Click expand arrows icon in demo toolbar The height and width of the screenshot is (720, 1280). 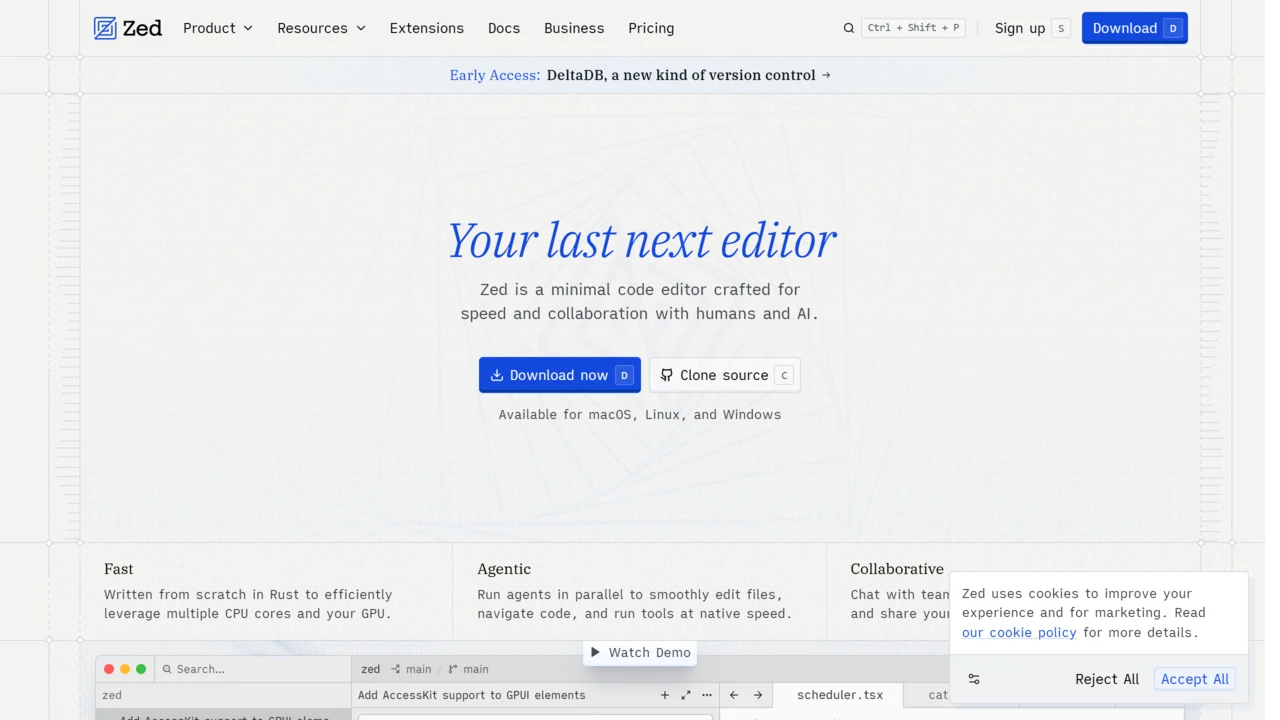coord(686,695)
